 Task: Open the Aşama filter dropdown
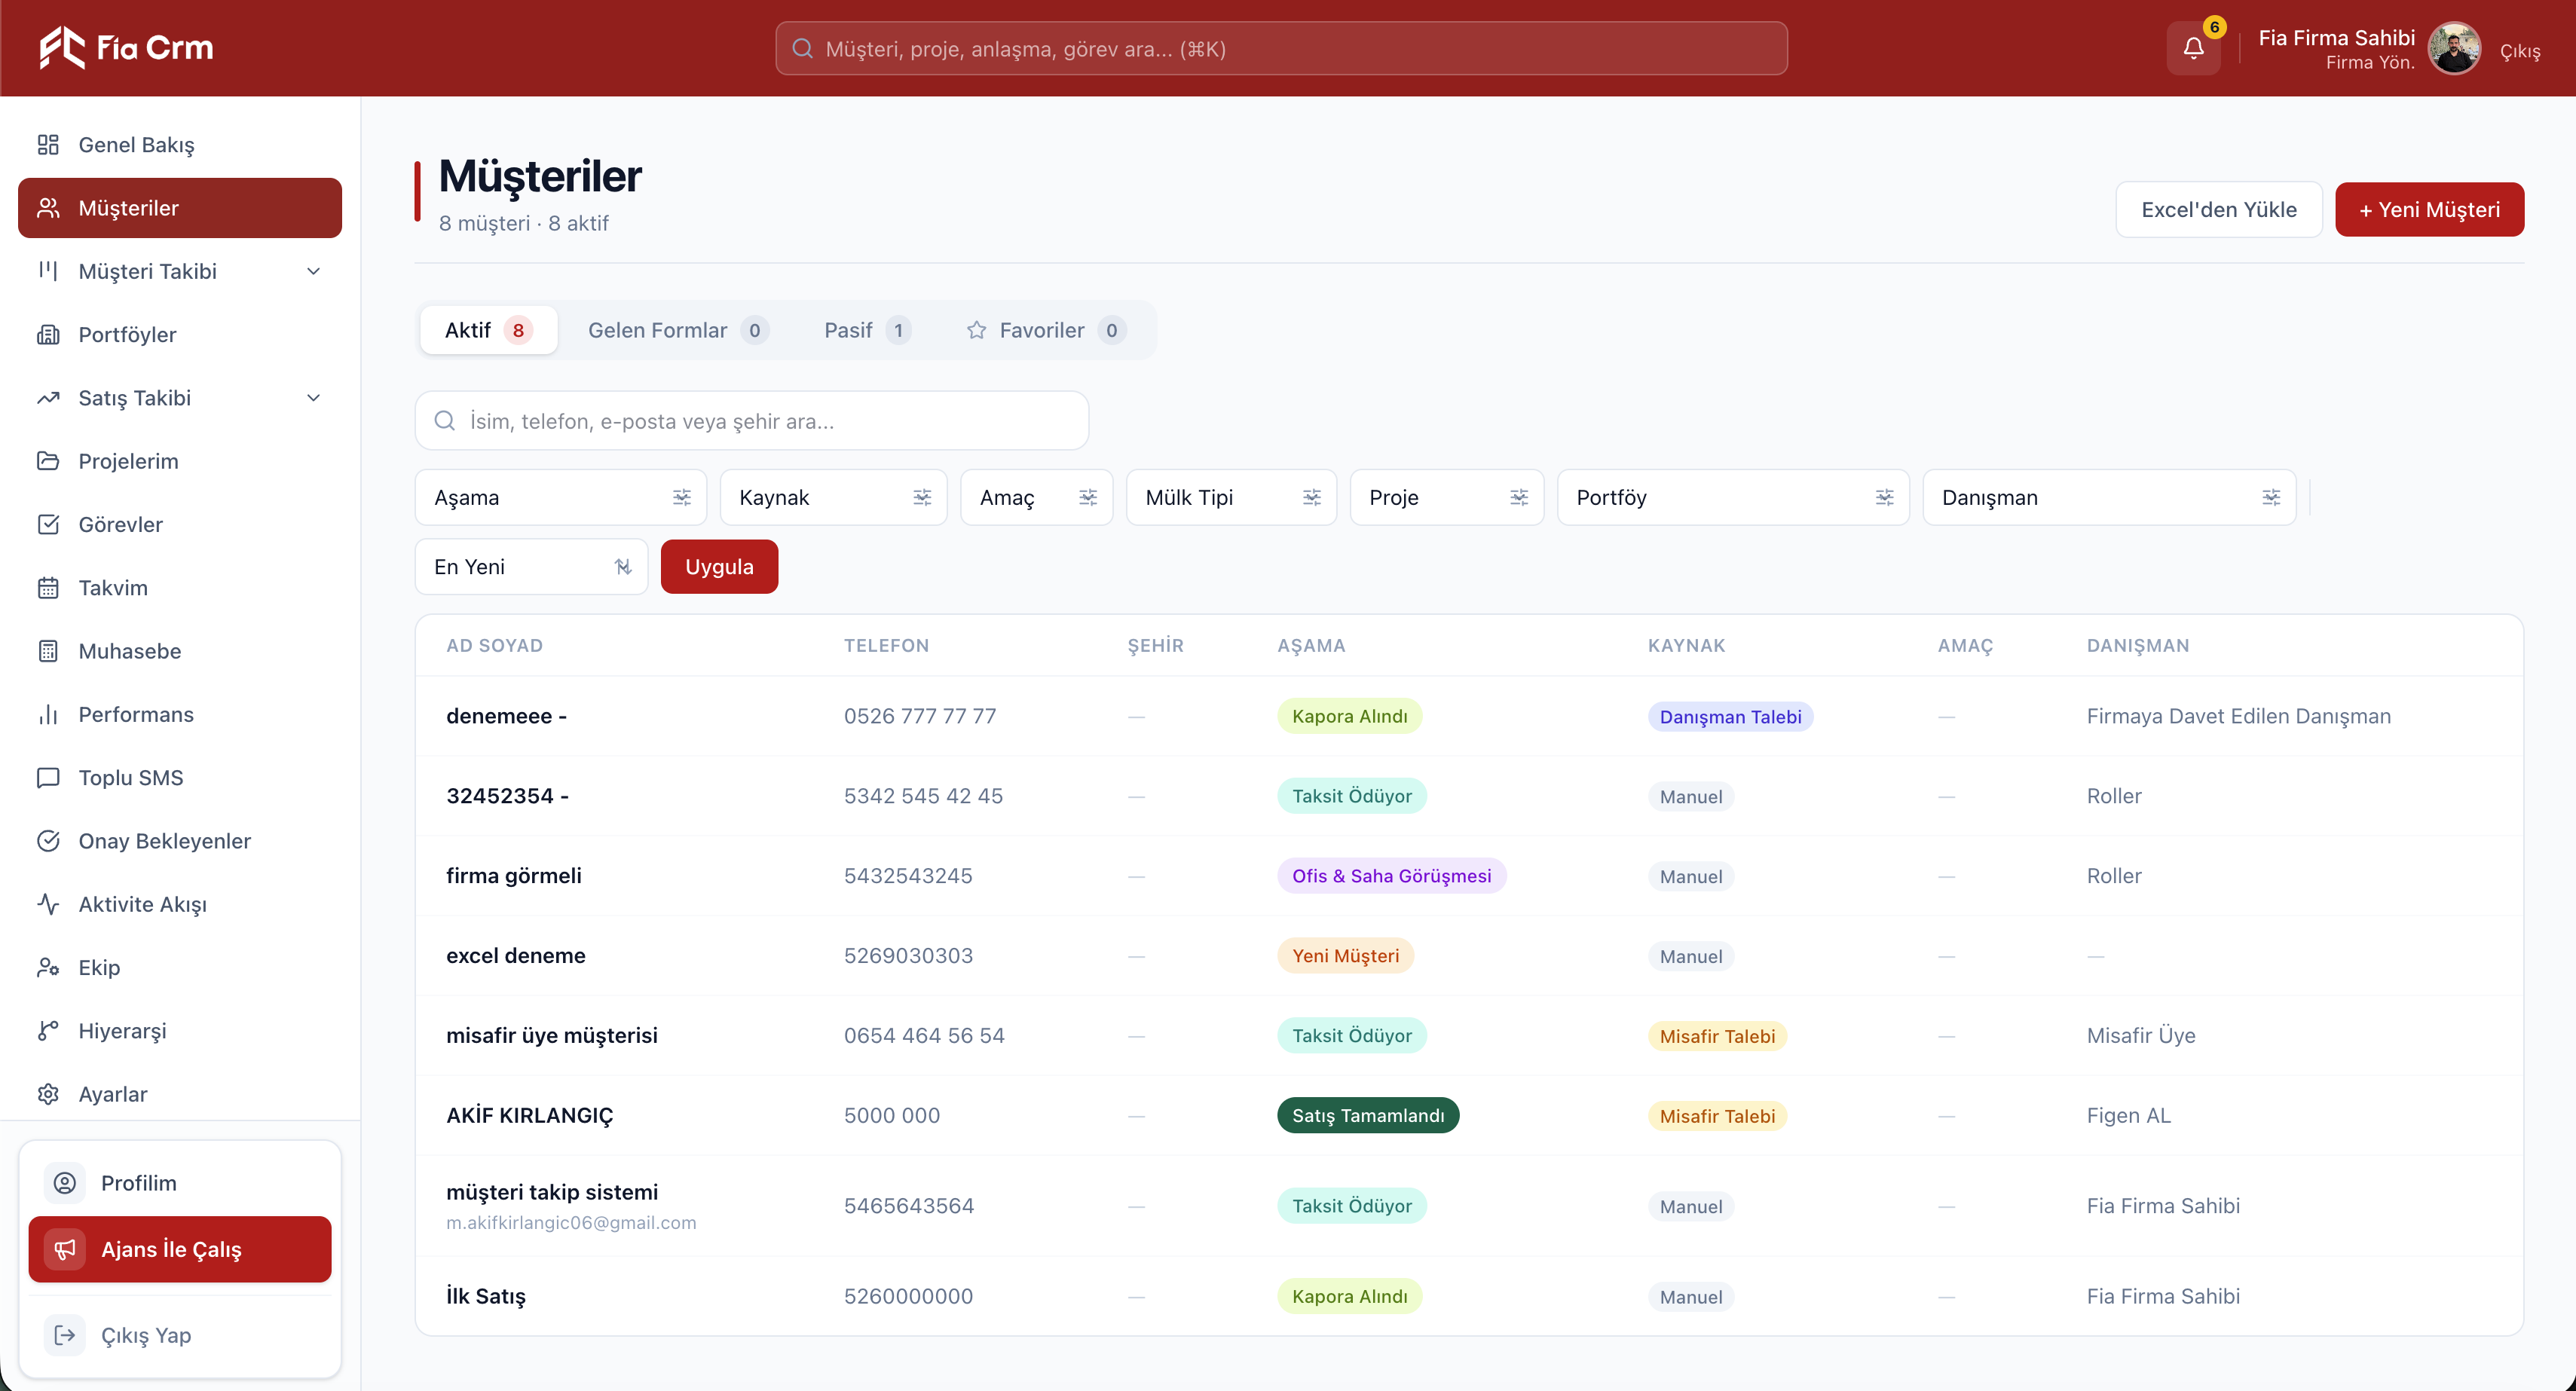click(x=561, y=497)
